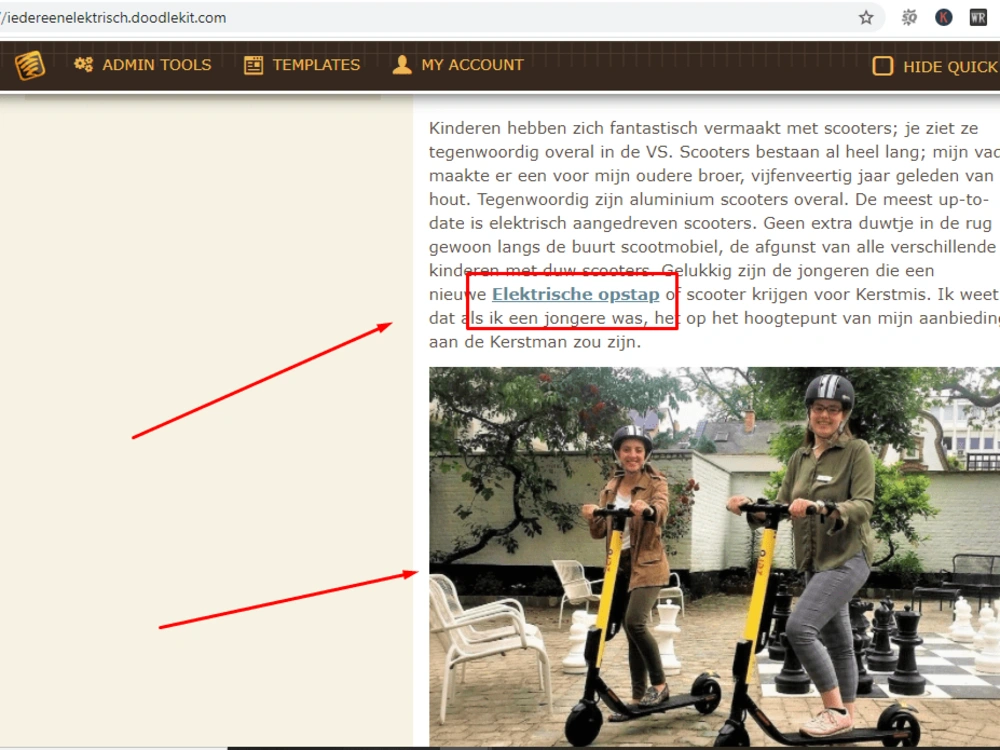The width and height of the screenshot is (1000, 750).
Task: Click the WR extension icon
Action: tap(978, 17)
